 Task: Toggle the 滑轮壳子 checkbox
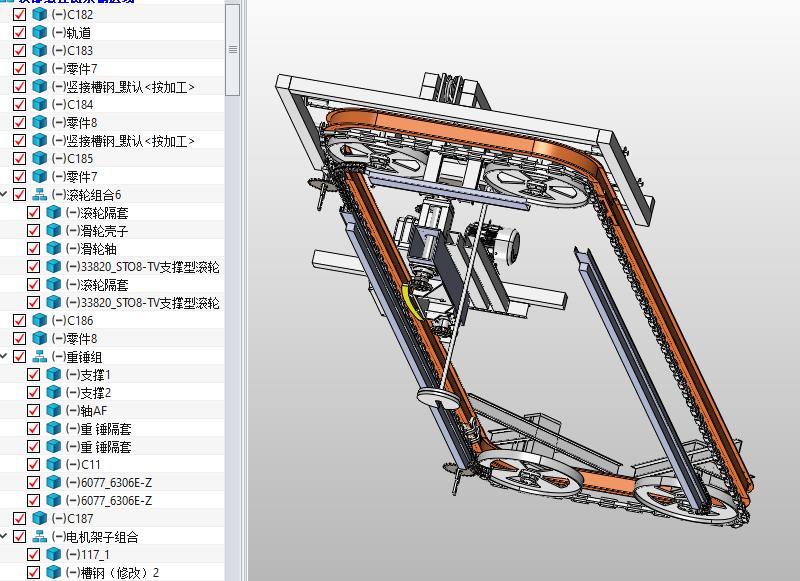pos(33,231)
